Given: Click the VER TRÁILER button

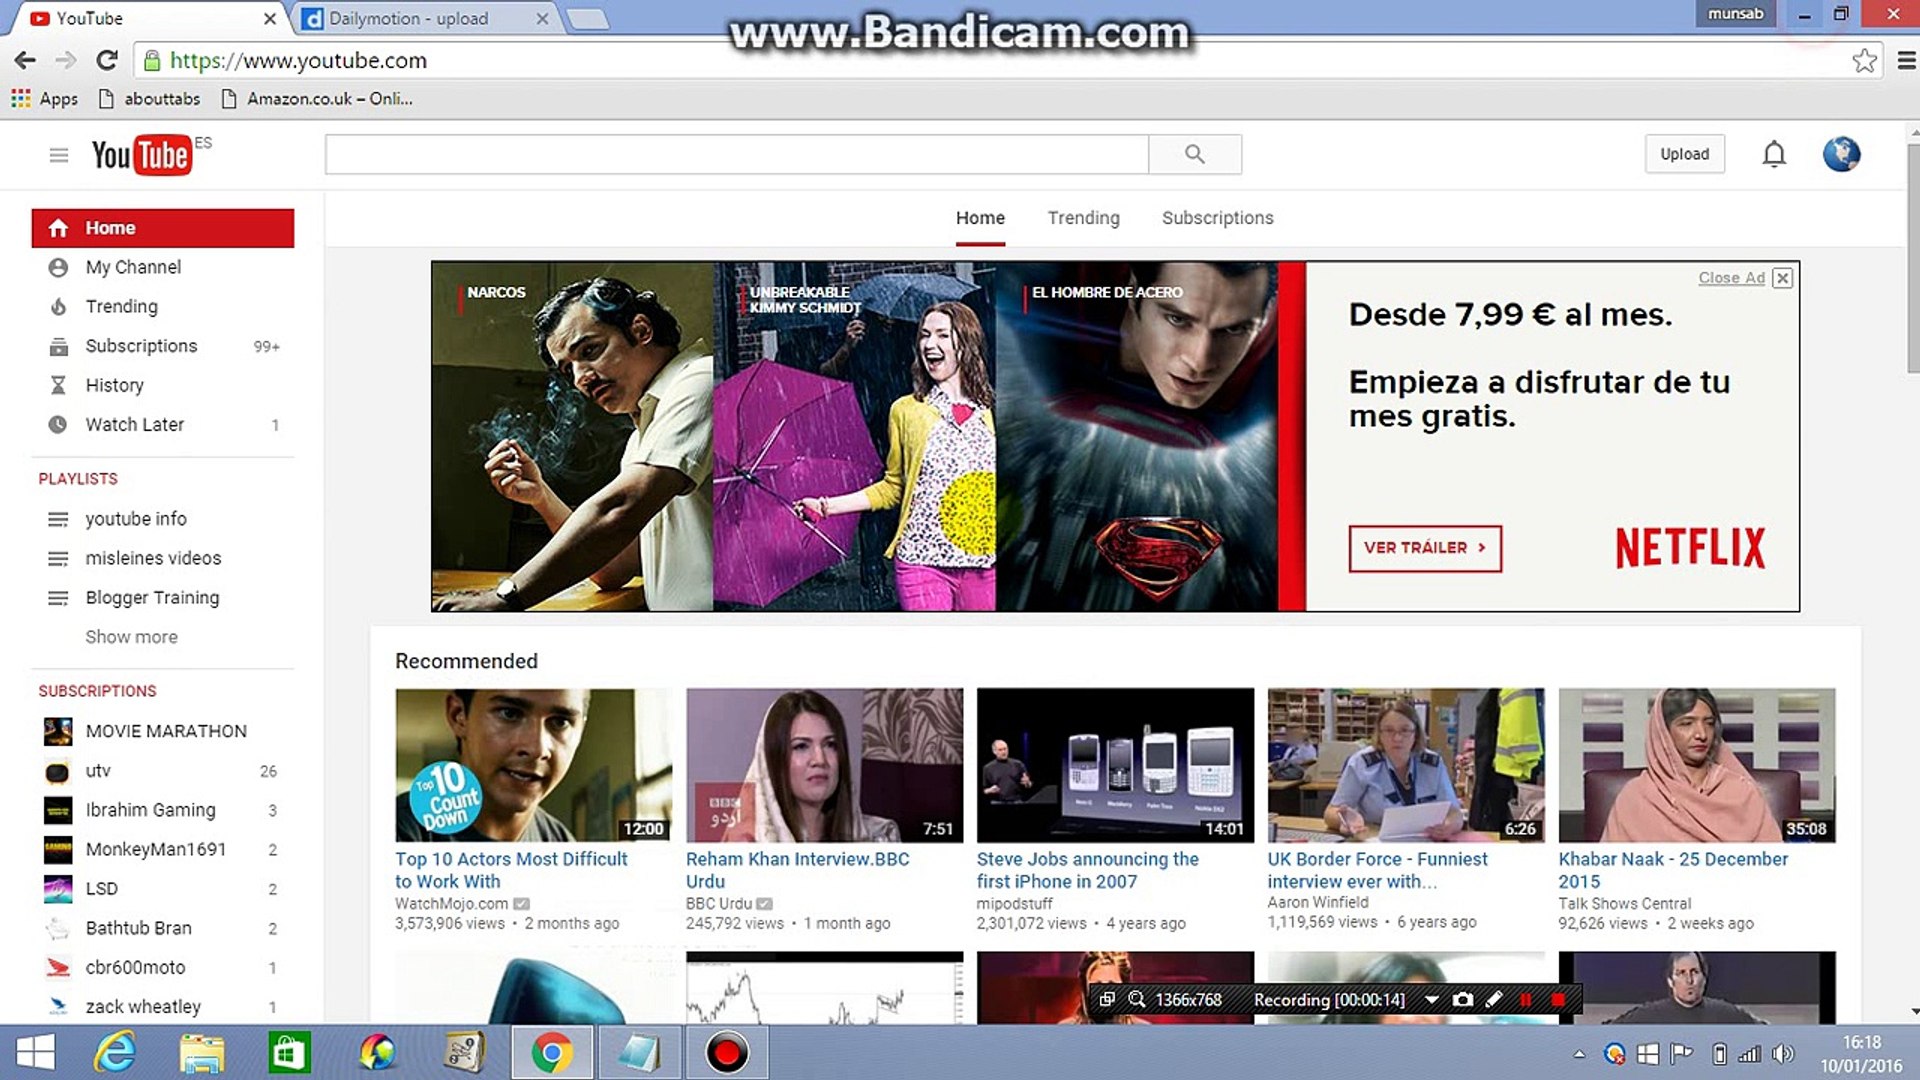Looking at the screenshot, I should coord(1424,548).
